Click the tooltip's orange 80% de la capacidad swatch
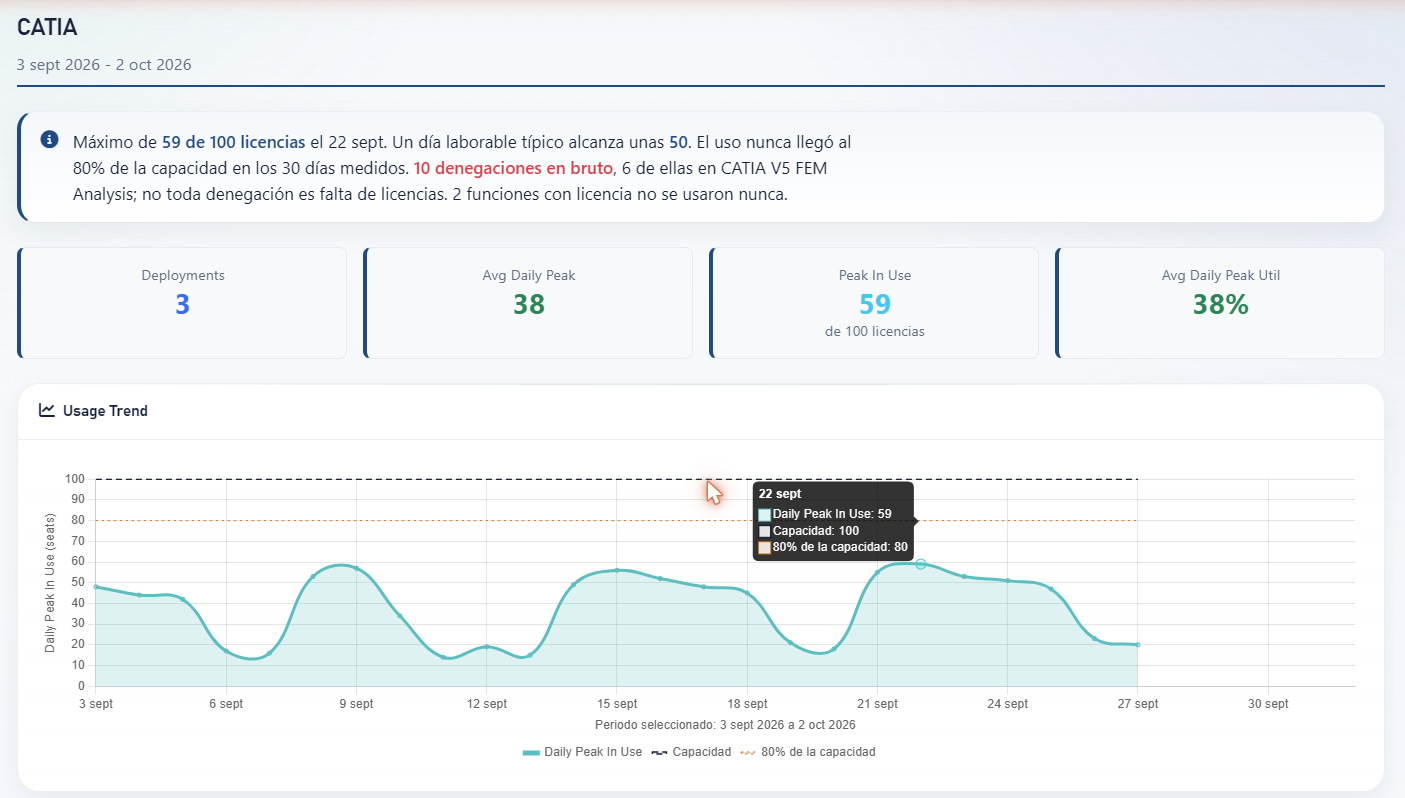The width and height of the screenshot is (1405, 798). tap(765, 547)
